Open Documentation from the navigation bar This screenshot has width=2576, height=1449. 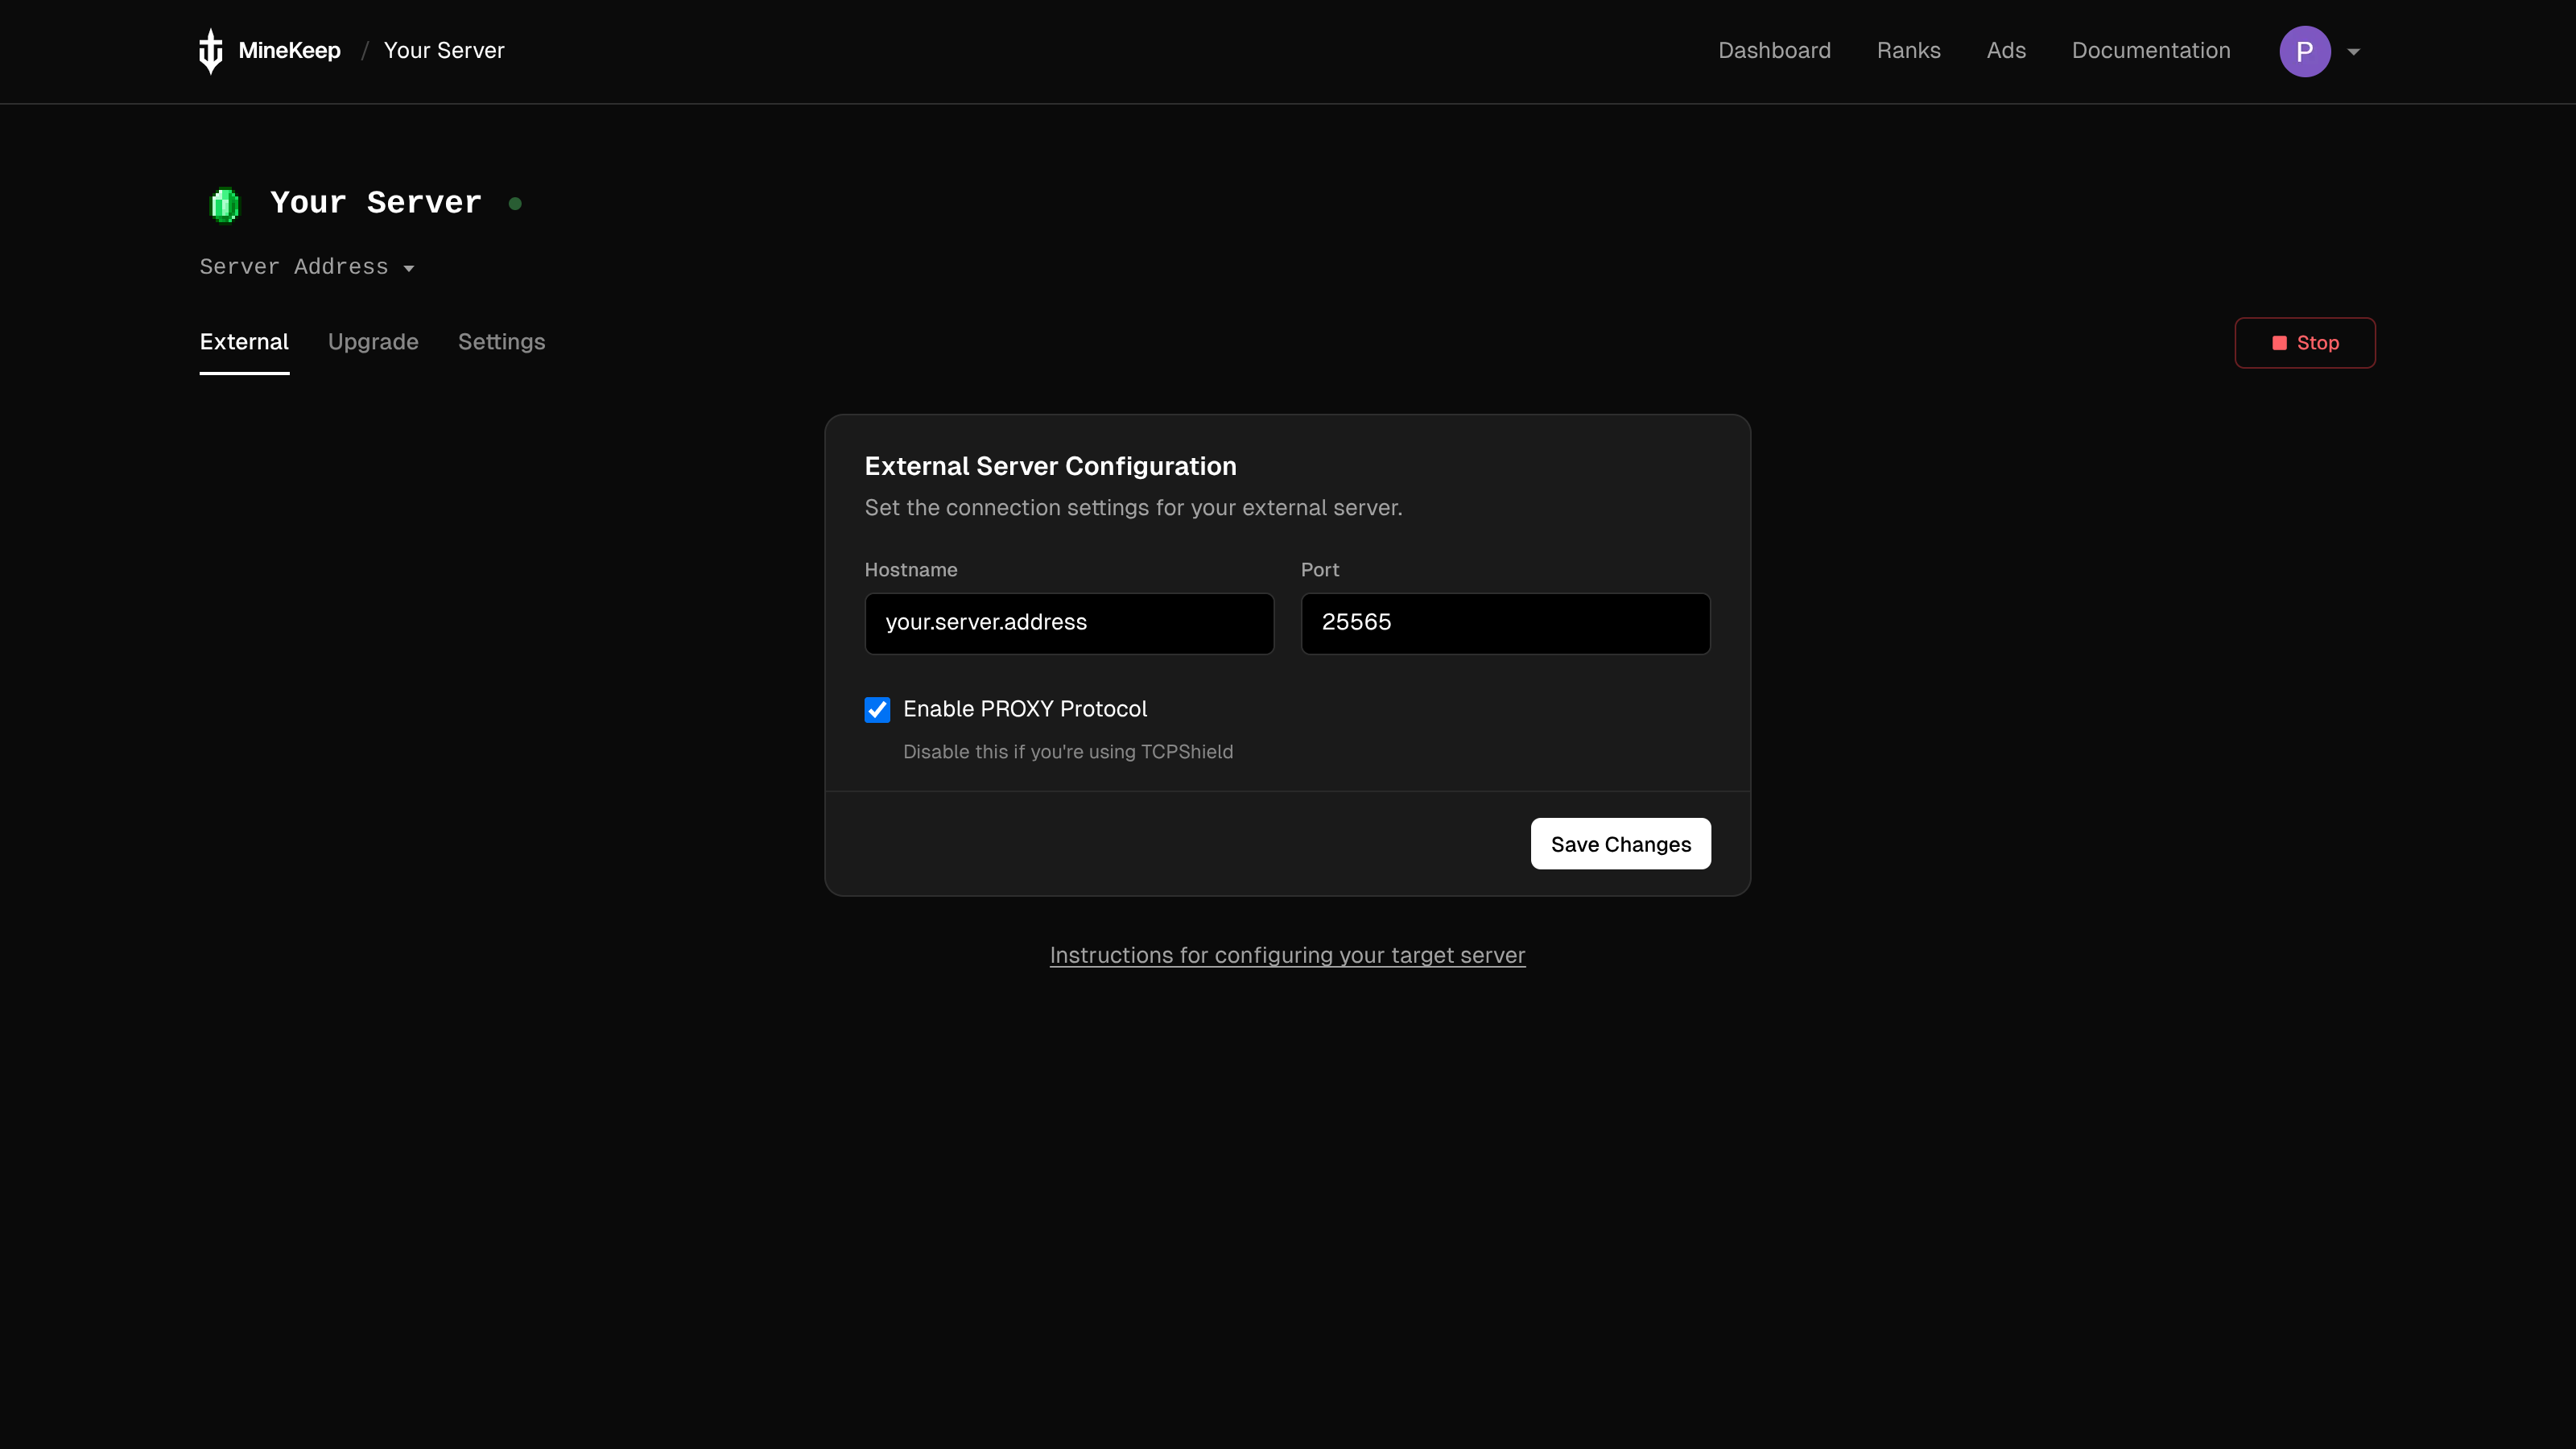(x=2150, y=51)
